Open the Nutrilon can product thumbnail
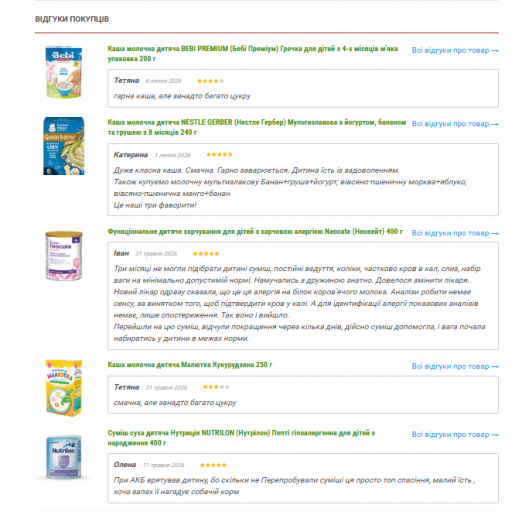 64,457
